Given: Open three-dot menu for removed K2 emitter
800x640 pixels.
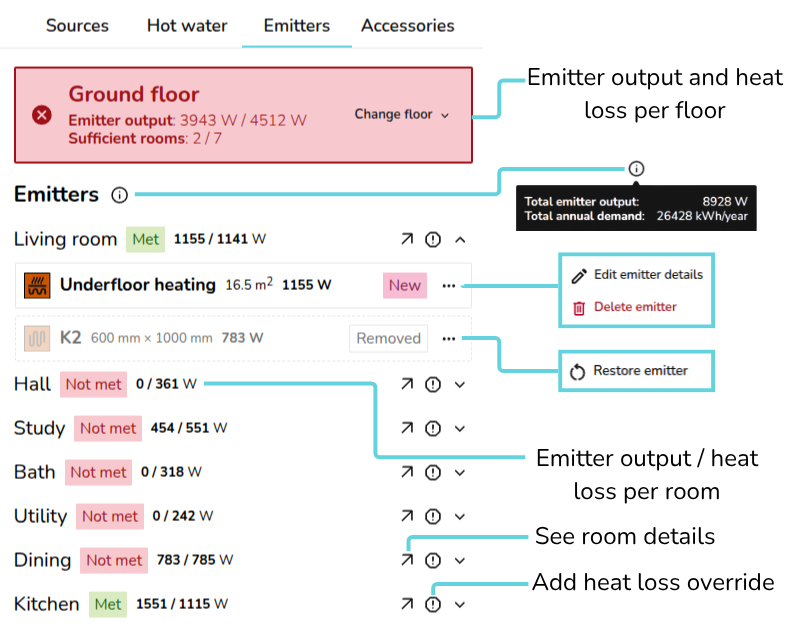Looking at the screenshot, I should point(448,338).
